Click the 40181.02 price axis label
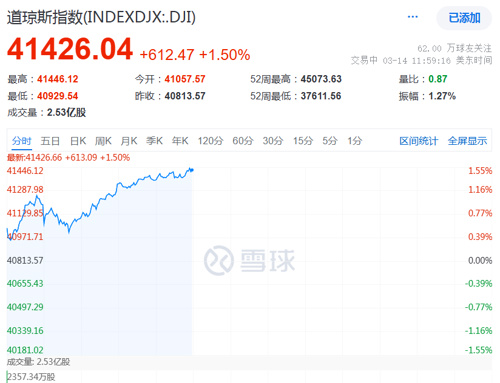This screenshot has width=500, height=383. pos(25,350)
